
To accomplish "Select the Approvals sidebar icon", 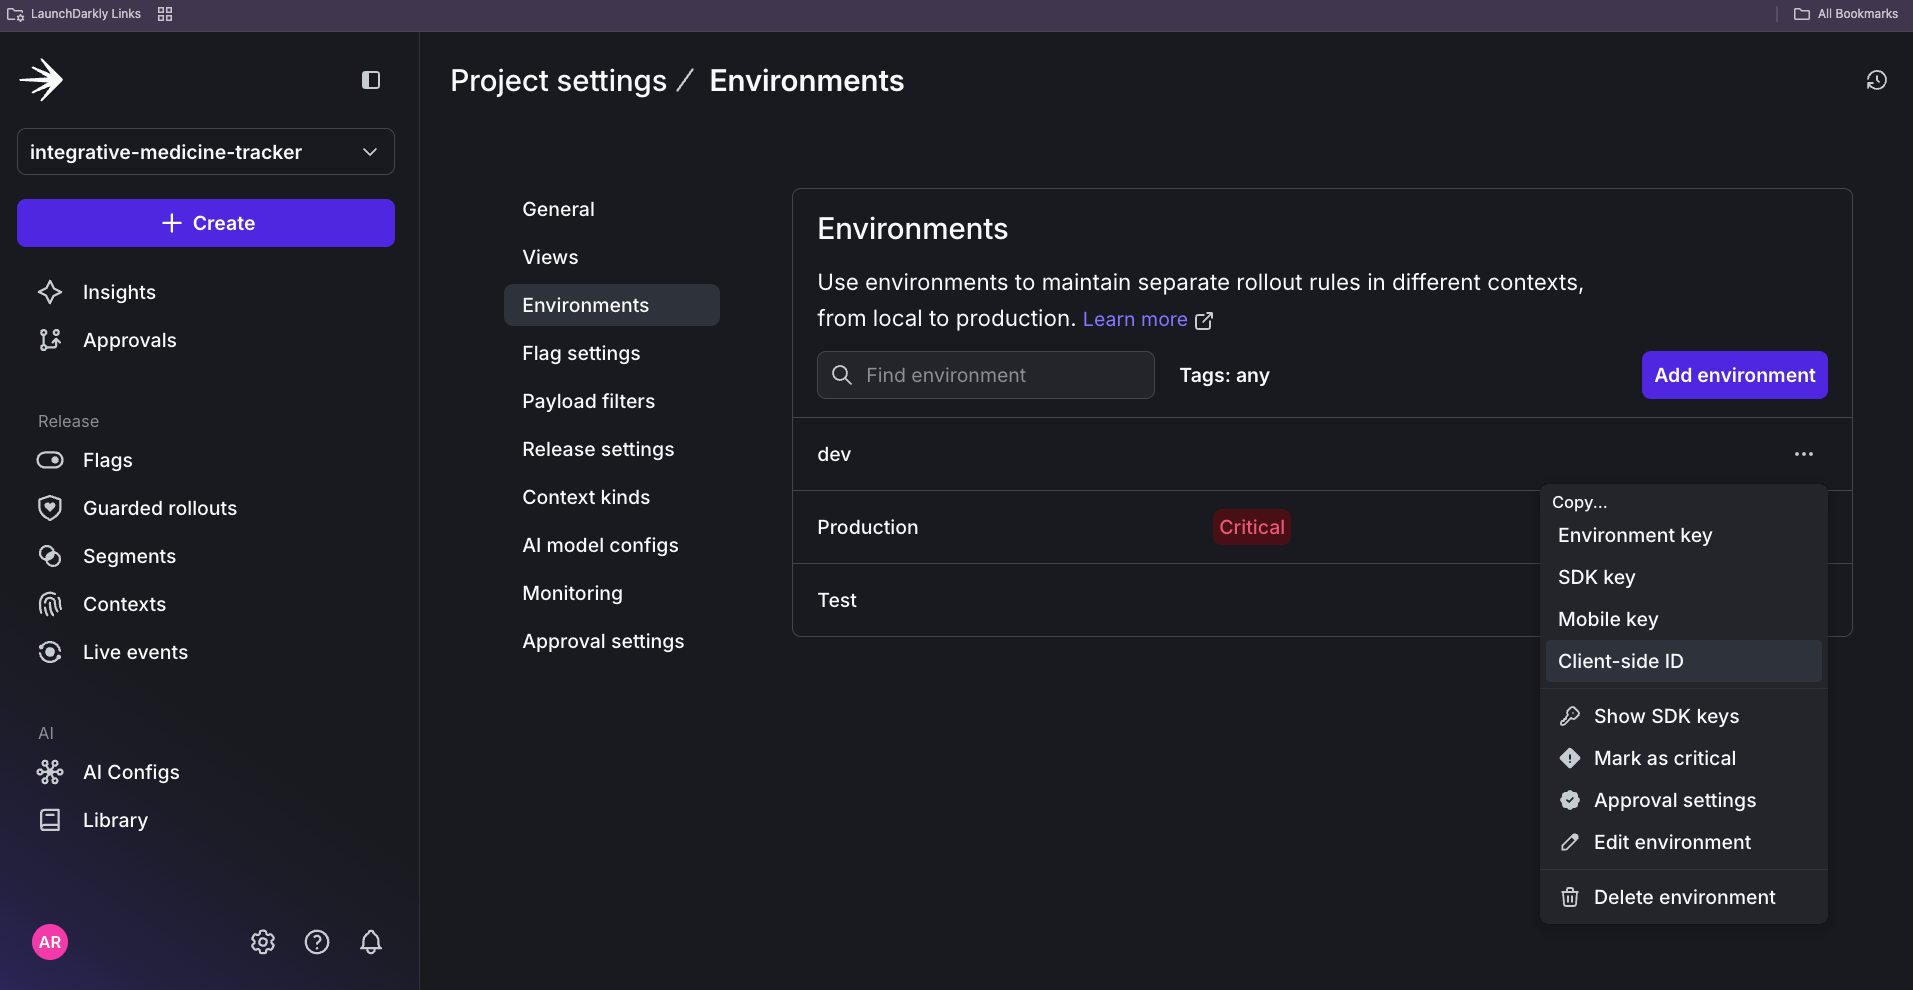I will [x=50, y=339].
